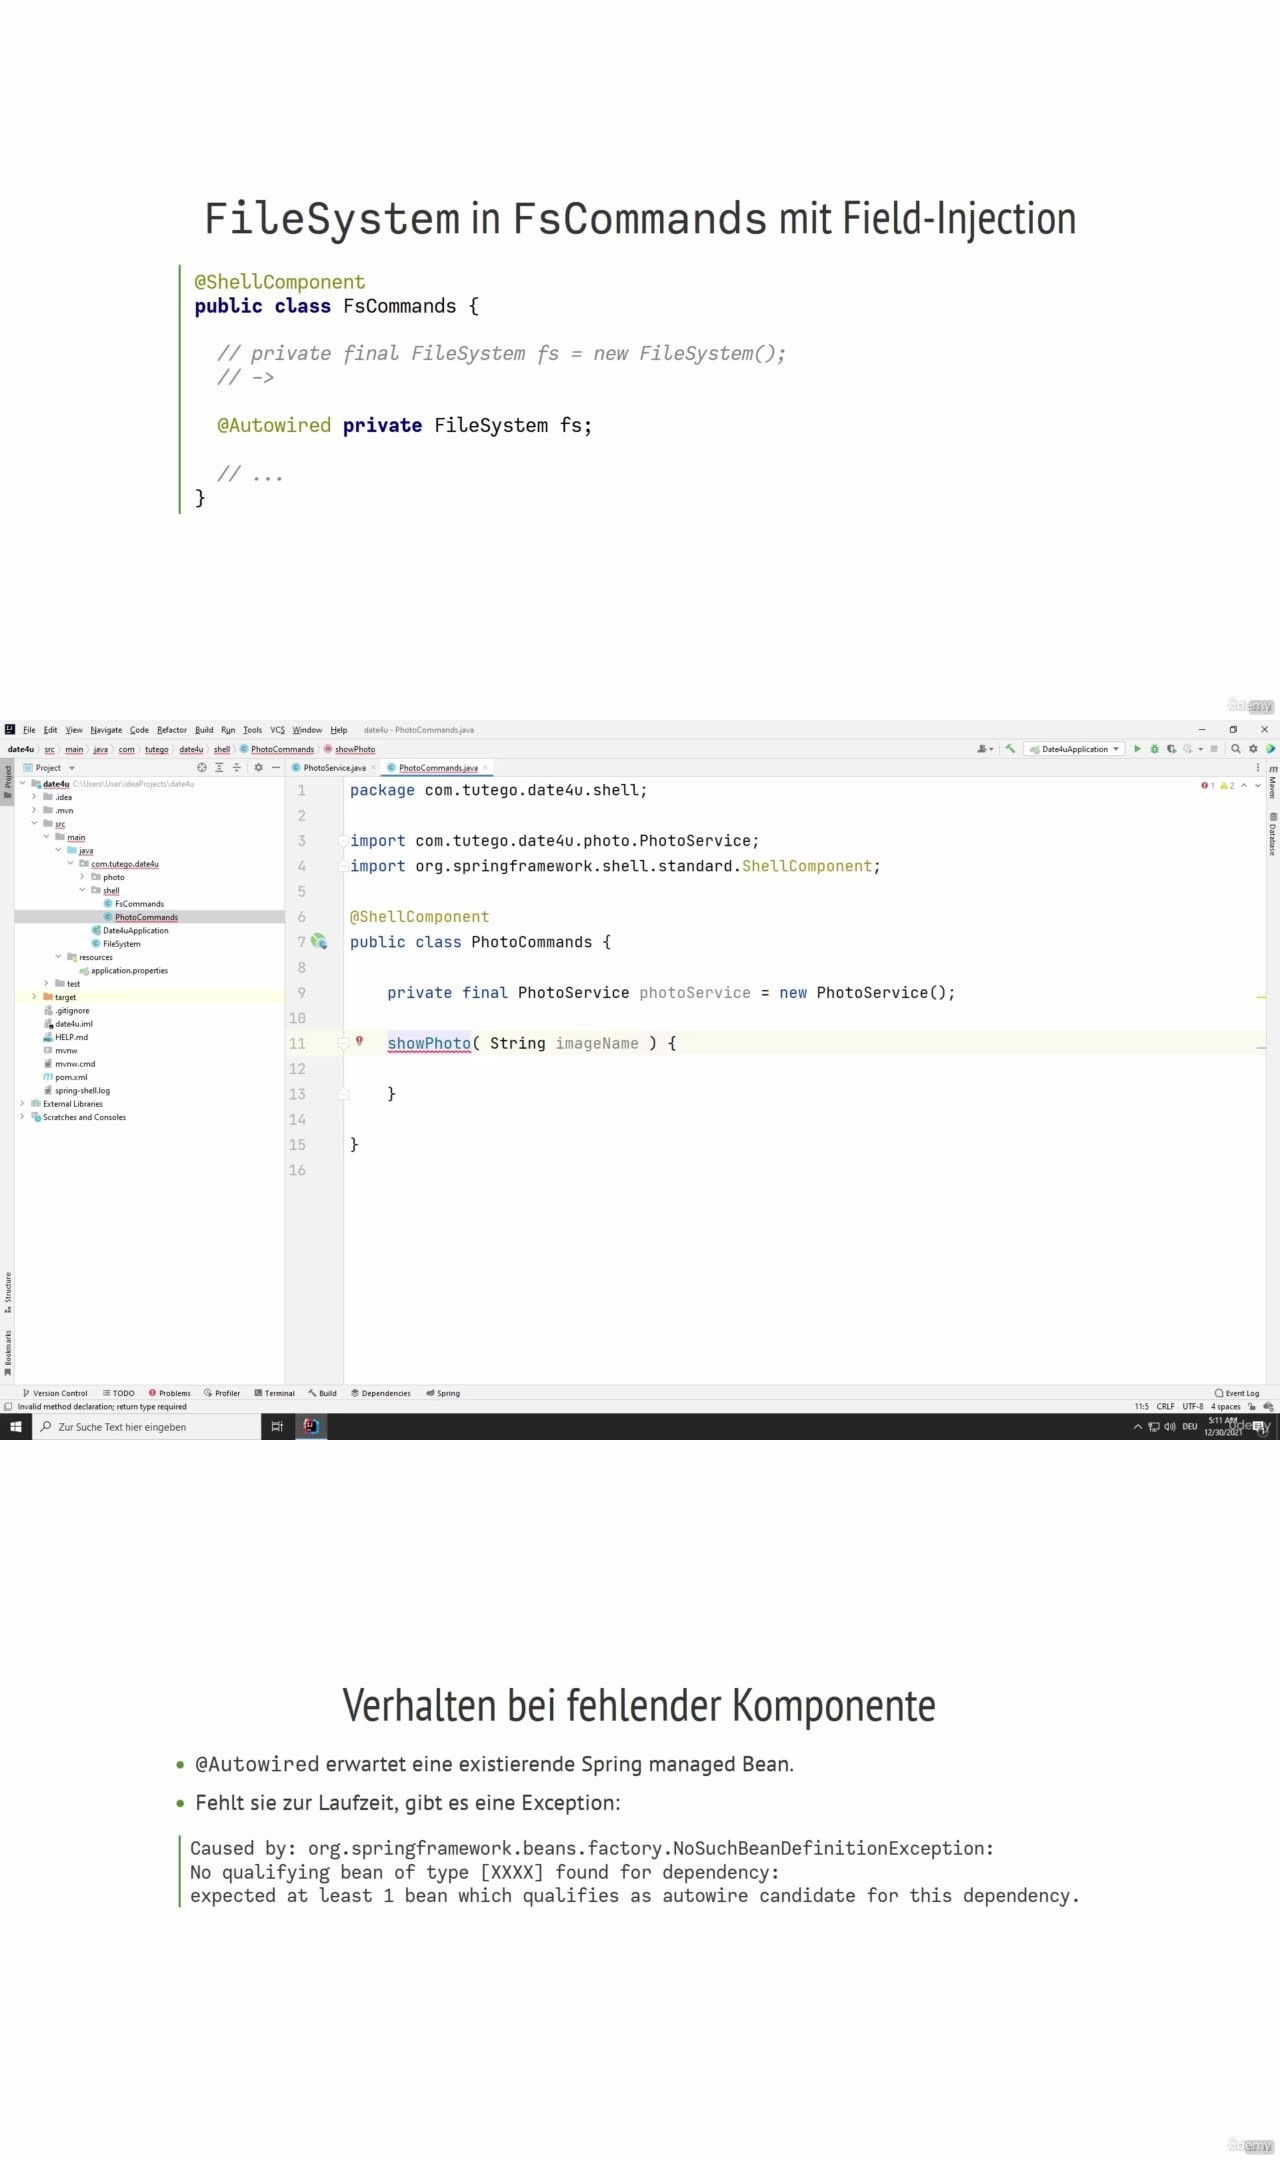Open the Refactor menu
Image resolution: width=1280 pixels, height=2160 pixels.
click(x=171, y=730)
